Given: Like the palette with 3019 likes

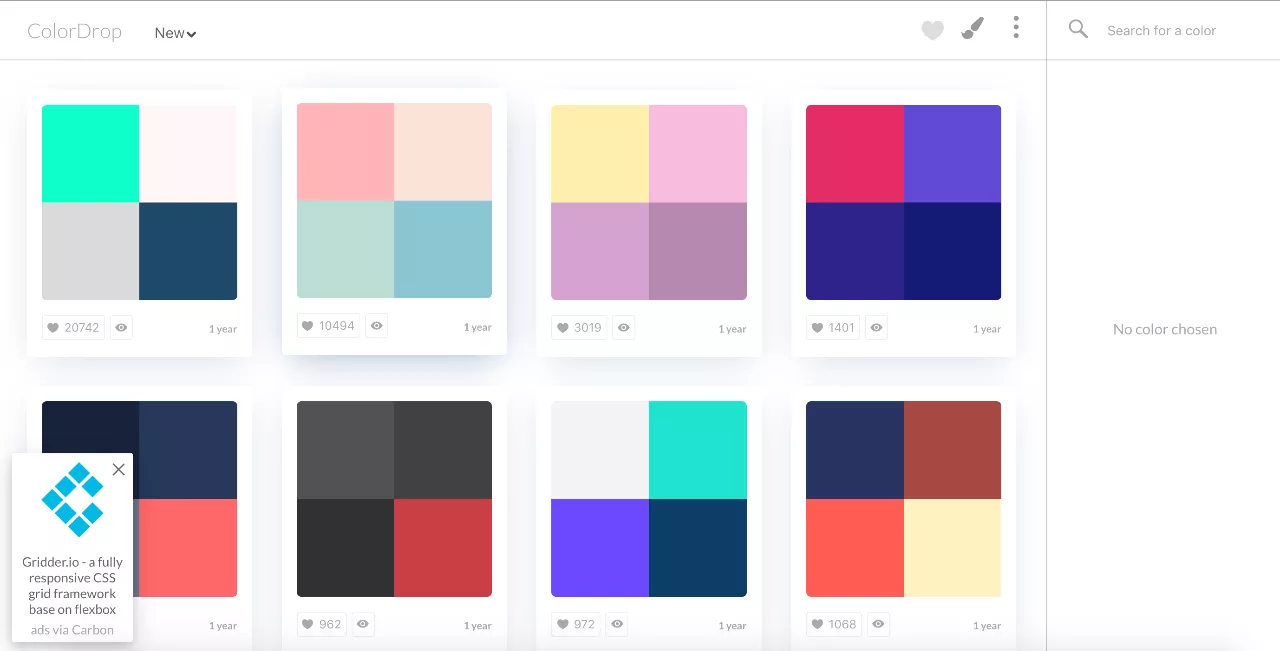Looking at the screenshot, I should [x=580, y=327].
